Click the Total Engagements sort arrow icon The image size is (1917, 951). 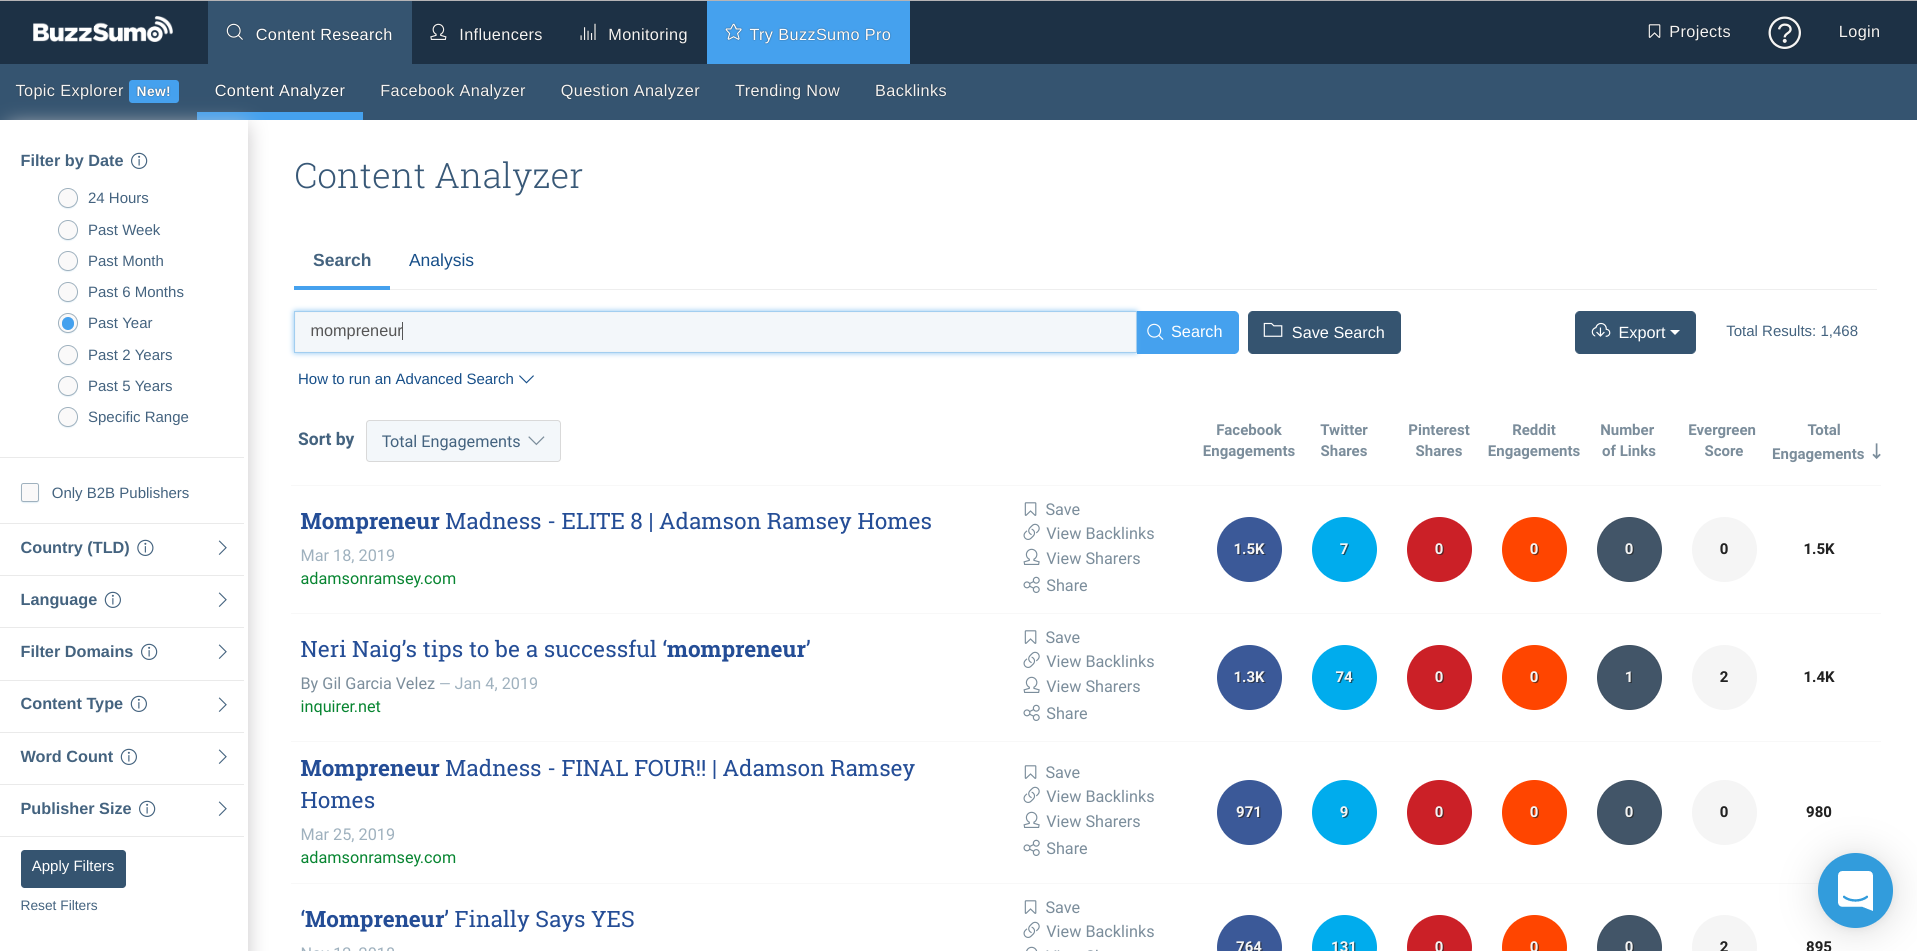(x=1877, y=452)
